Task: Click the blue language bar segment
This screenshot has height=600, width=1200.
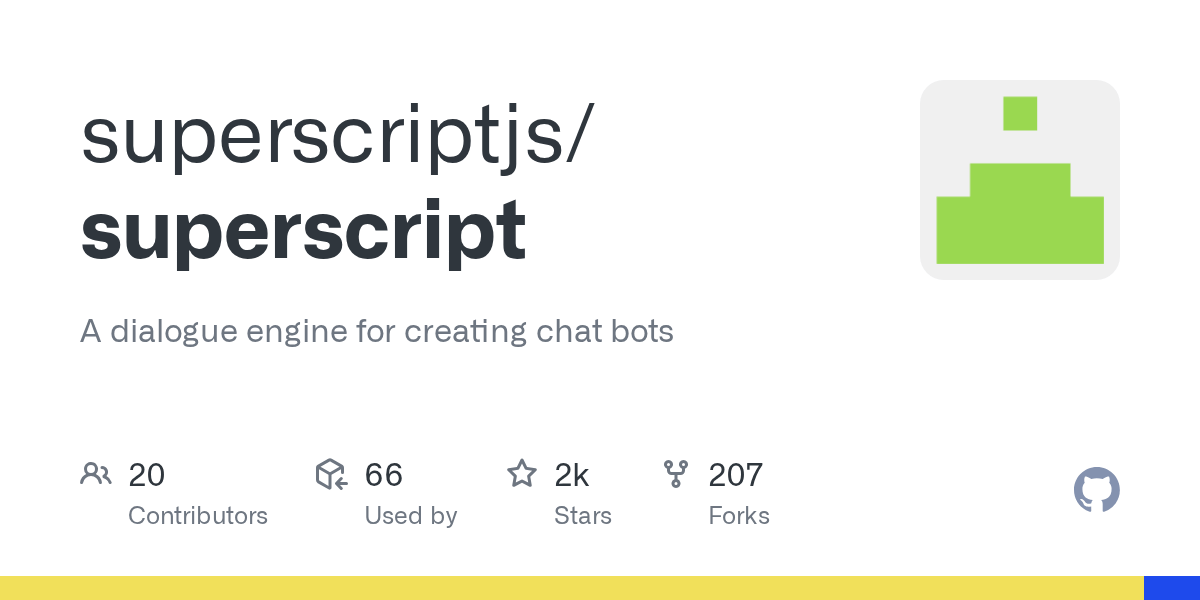Action: click(1171, 588)
